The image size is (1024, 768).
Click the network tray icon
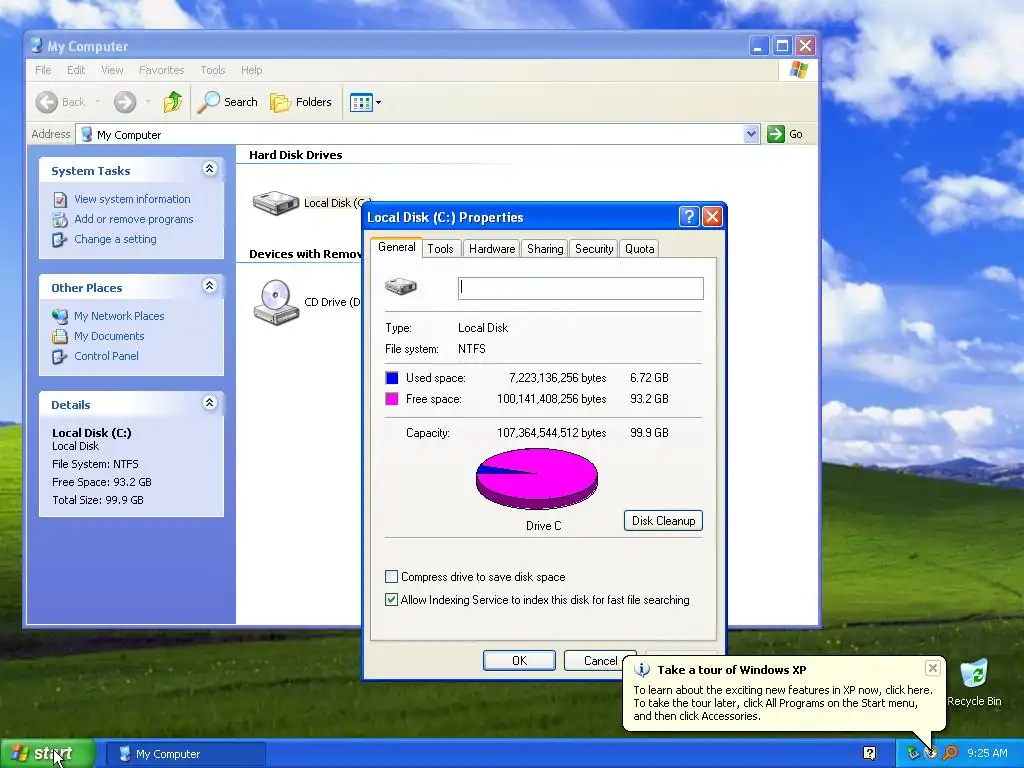point(912,753)
